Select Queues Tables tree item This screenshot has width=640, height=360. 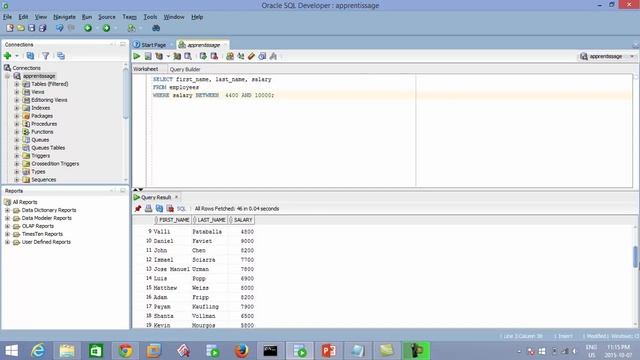pyautogui.click(x=48, y=148)
